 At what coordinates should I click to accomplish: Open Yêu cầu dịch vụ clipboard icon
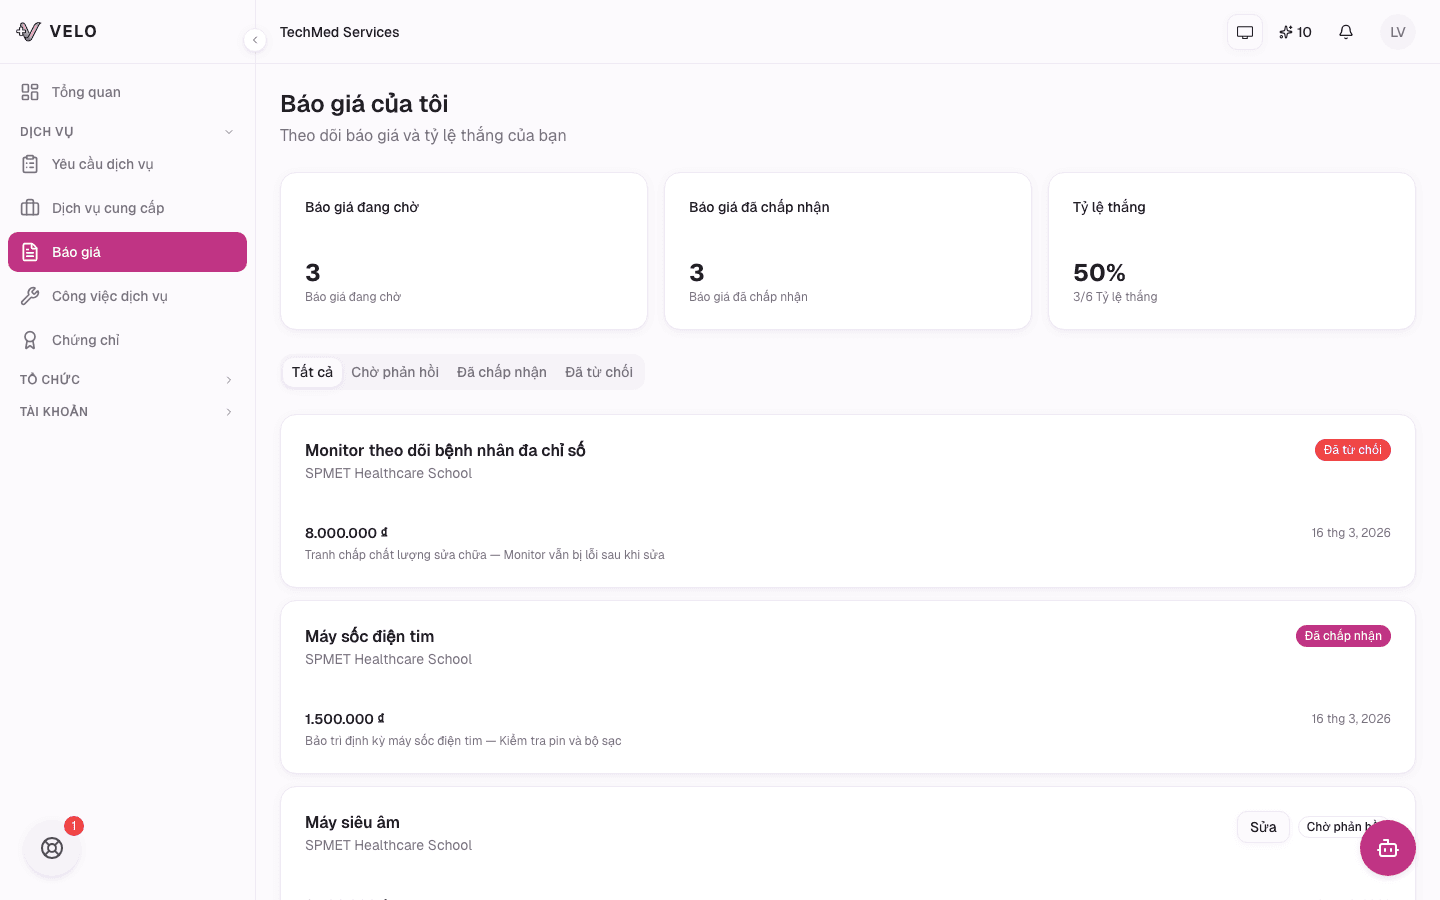coord(30,164)
